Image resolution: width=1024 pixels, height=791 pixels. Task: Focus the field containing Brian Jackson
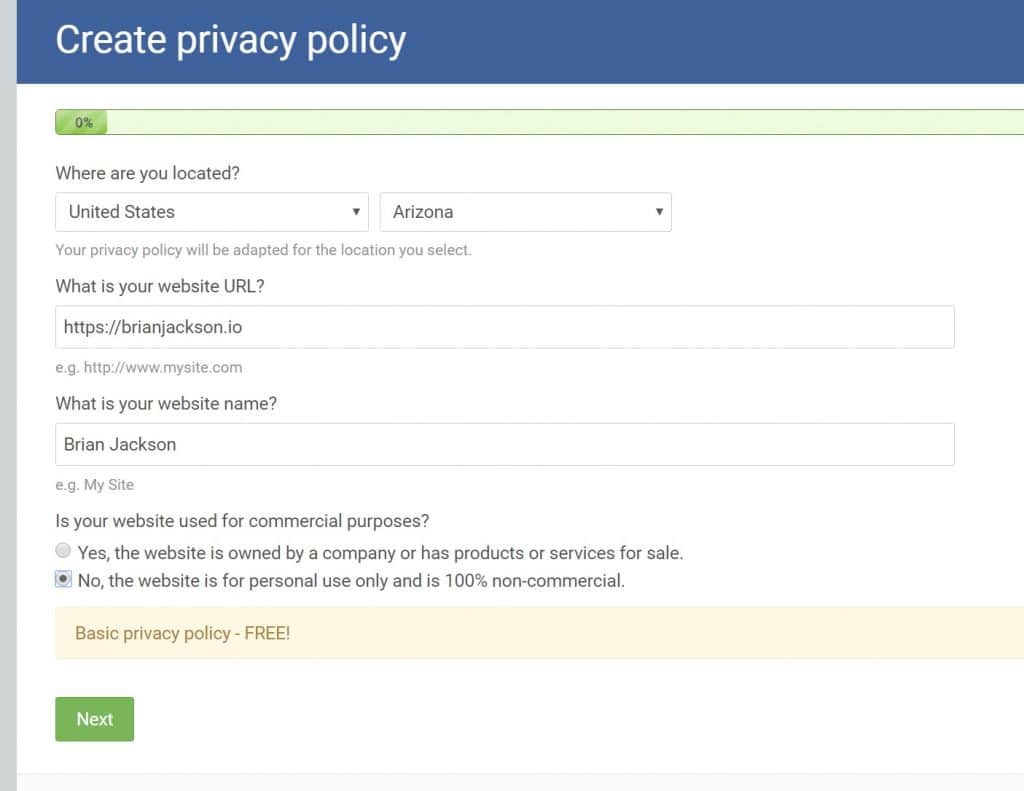[505, 444]
